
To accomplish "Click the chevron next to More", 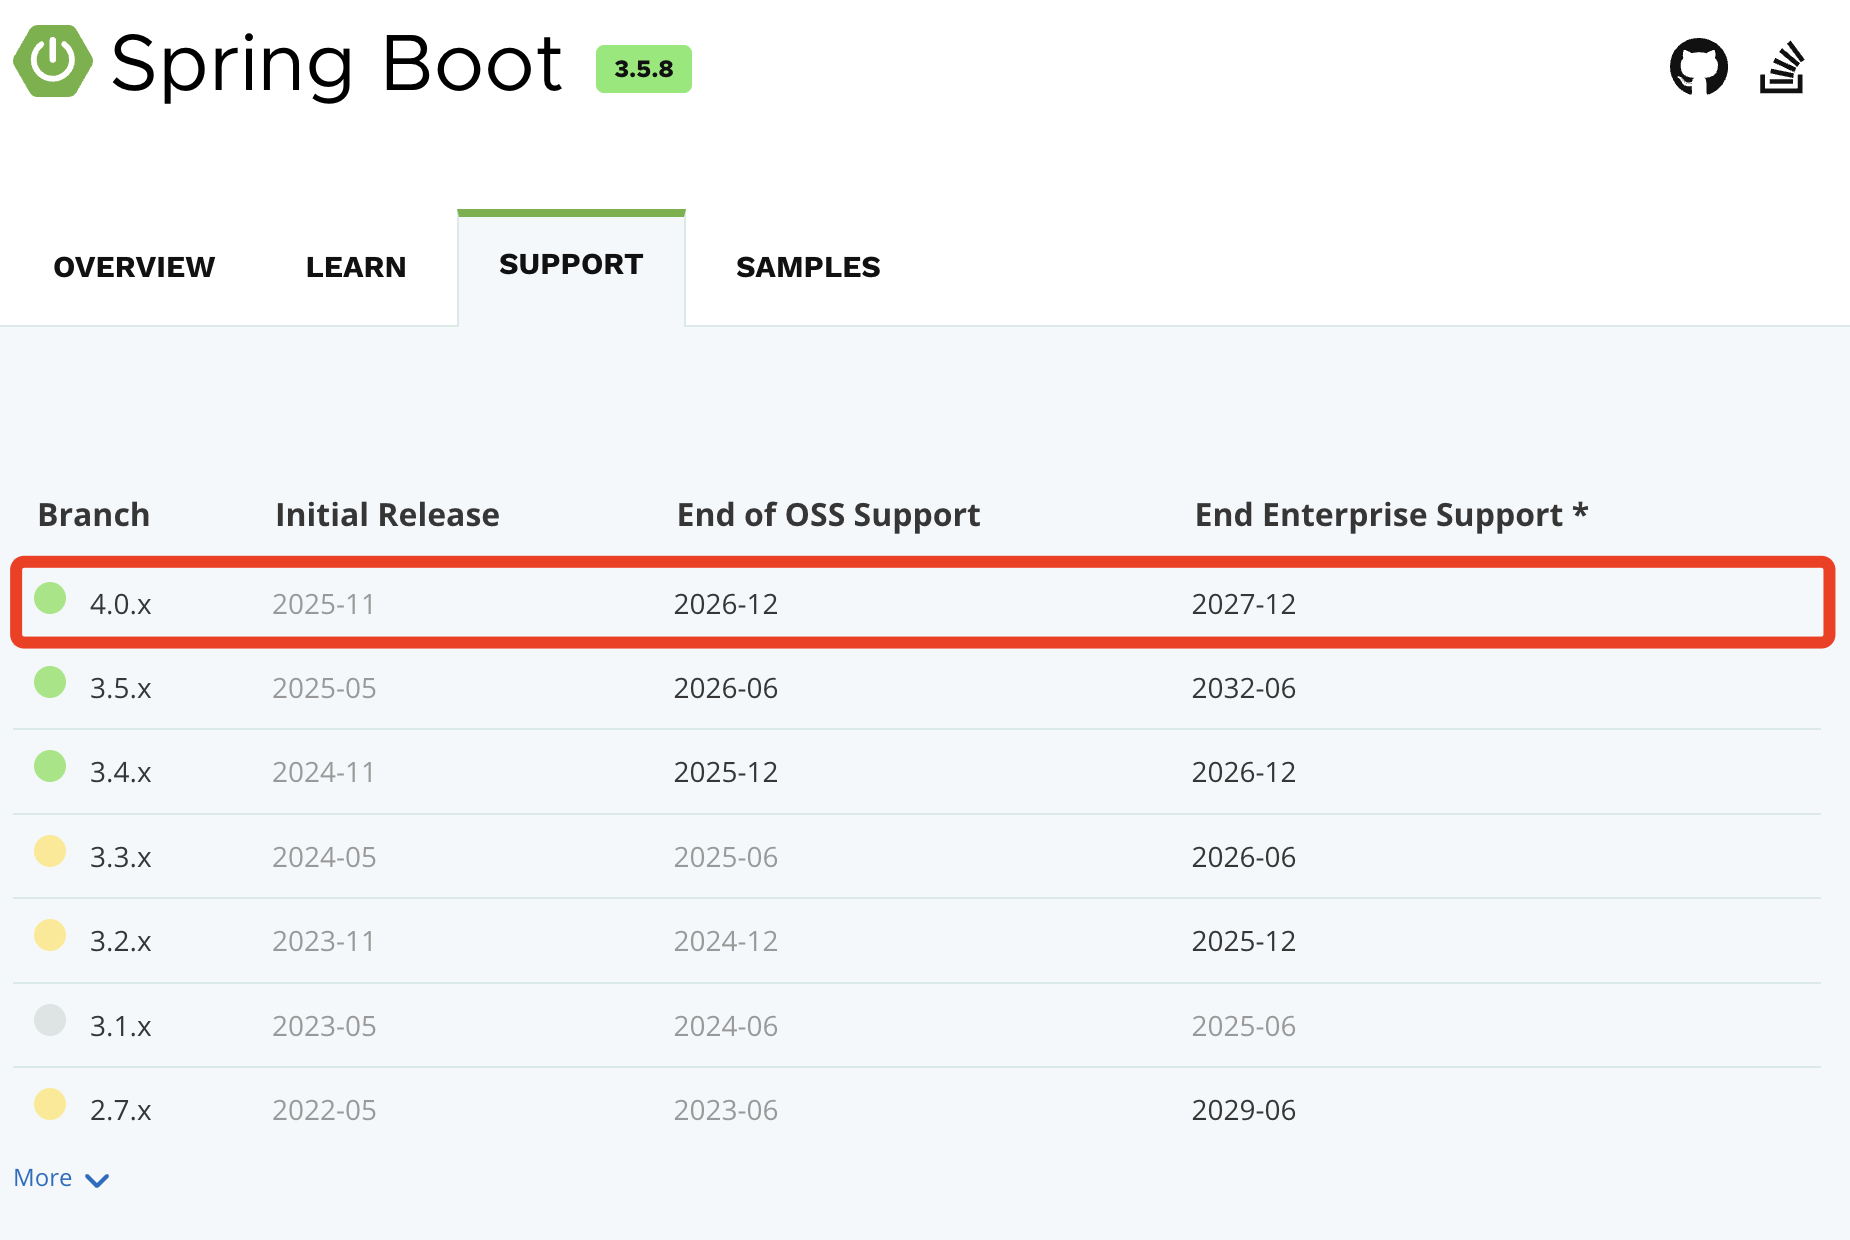I will (x=97, y=1180).
